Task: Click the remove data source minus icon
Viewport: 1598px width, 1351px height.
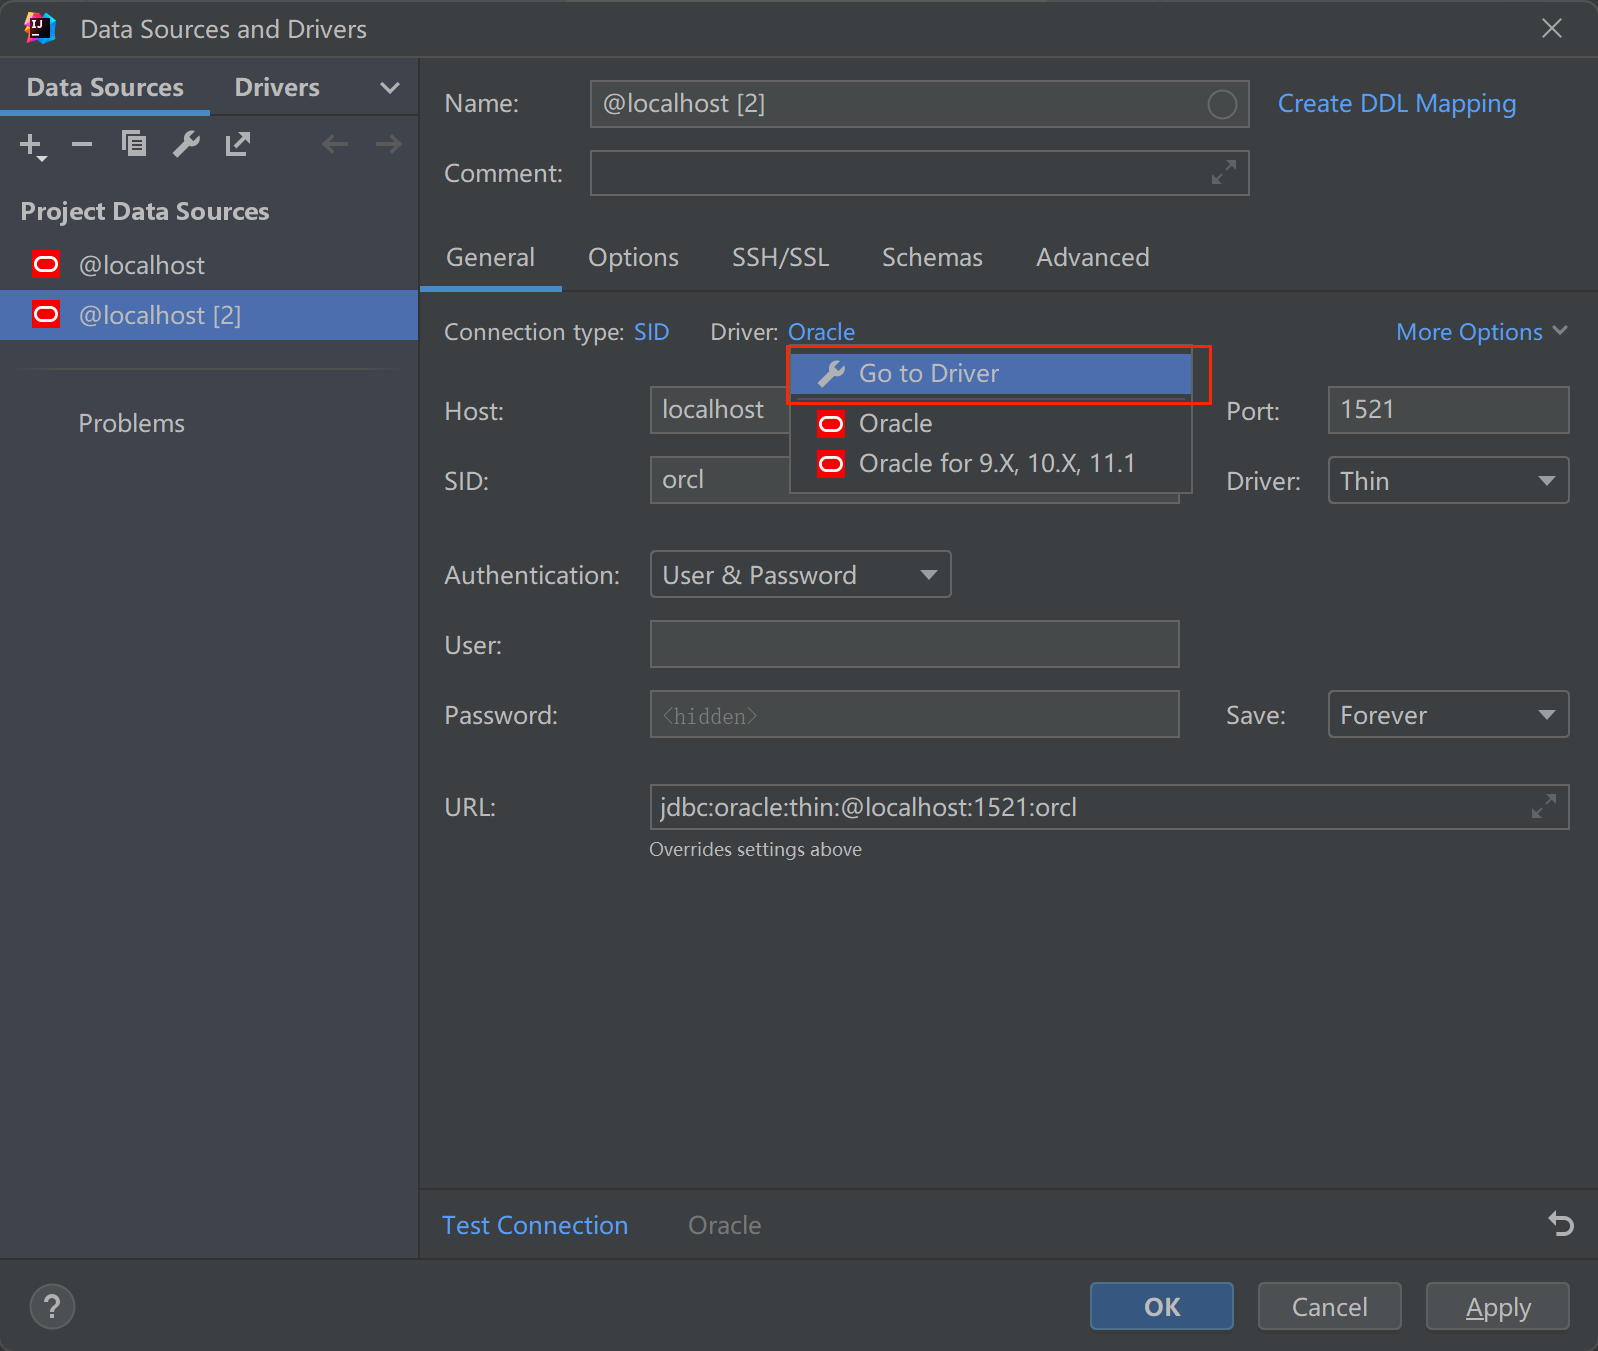Action: [x=82, y=145]
